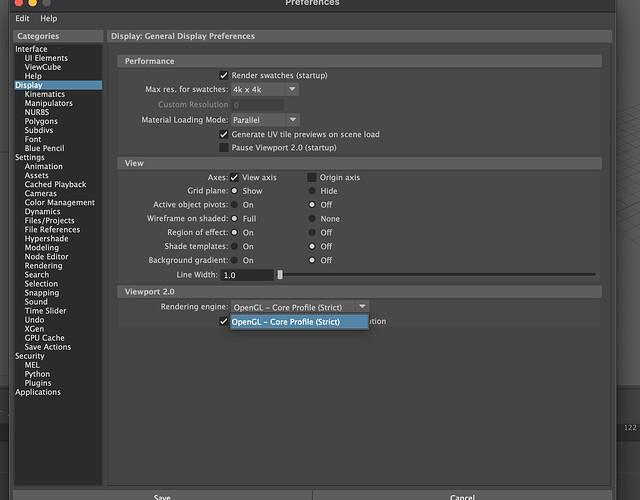Select Assets category
The width and height of the screenshot is (640, 500).
point(36,175)
